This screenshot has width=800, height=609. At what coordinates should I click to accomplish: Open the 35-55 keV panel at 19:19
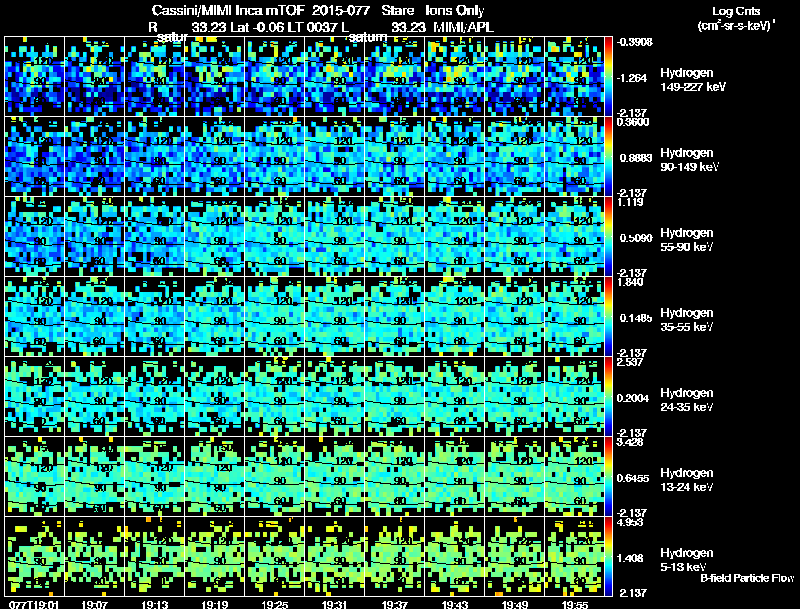(x=214, y=316)
